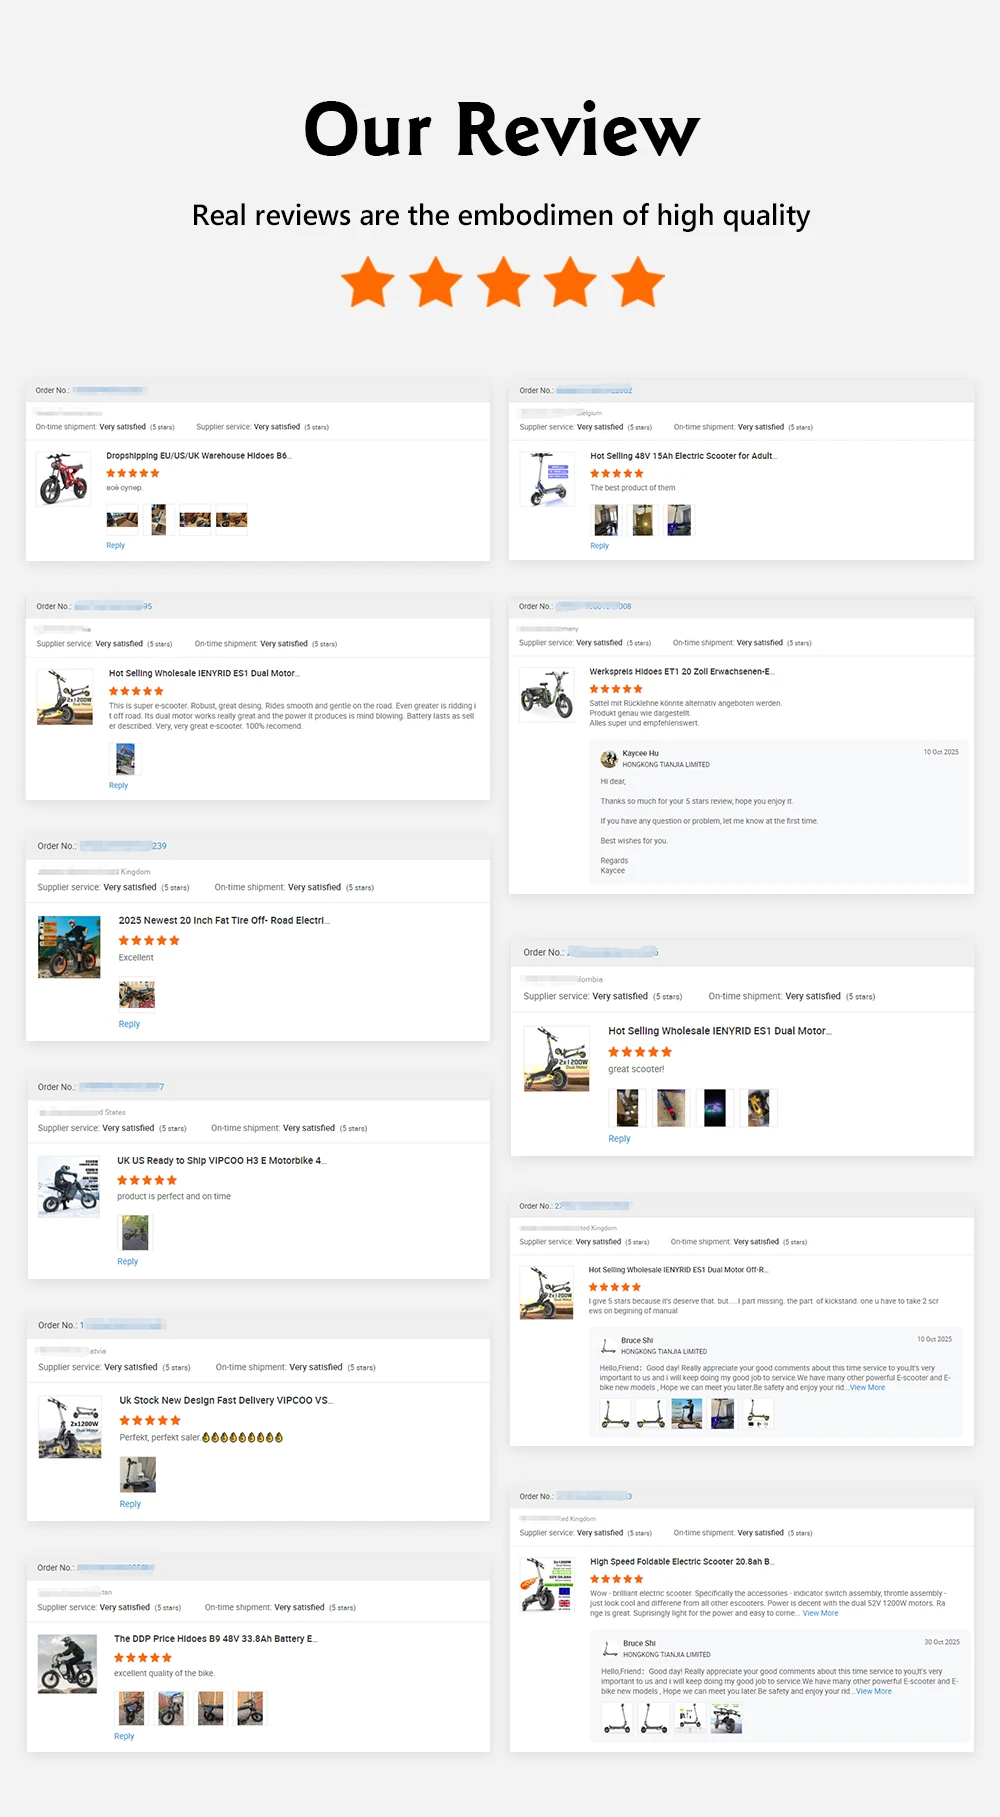The image size is (1000, 1817).
Task: Open View More in Bruce Shi's 10 Oct 2025 reply
Action: coord(867,1387)
